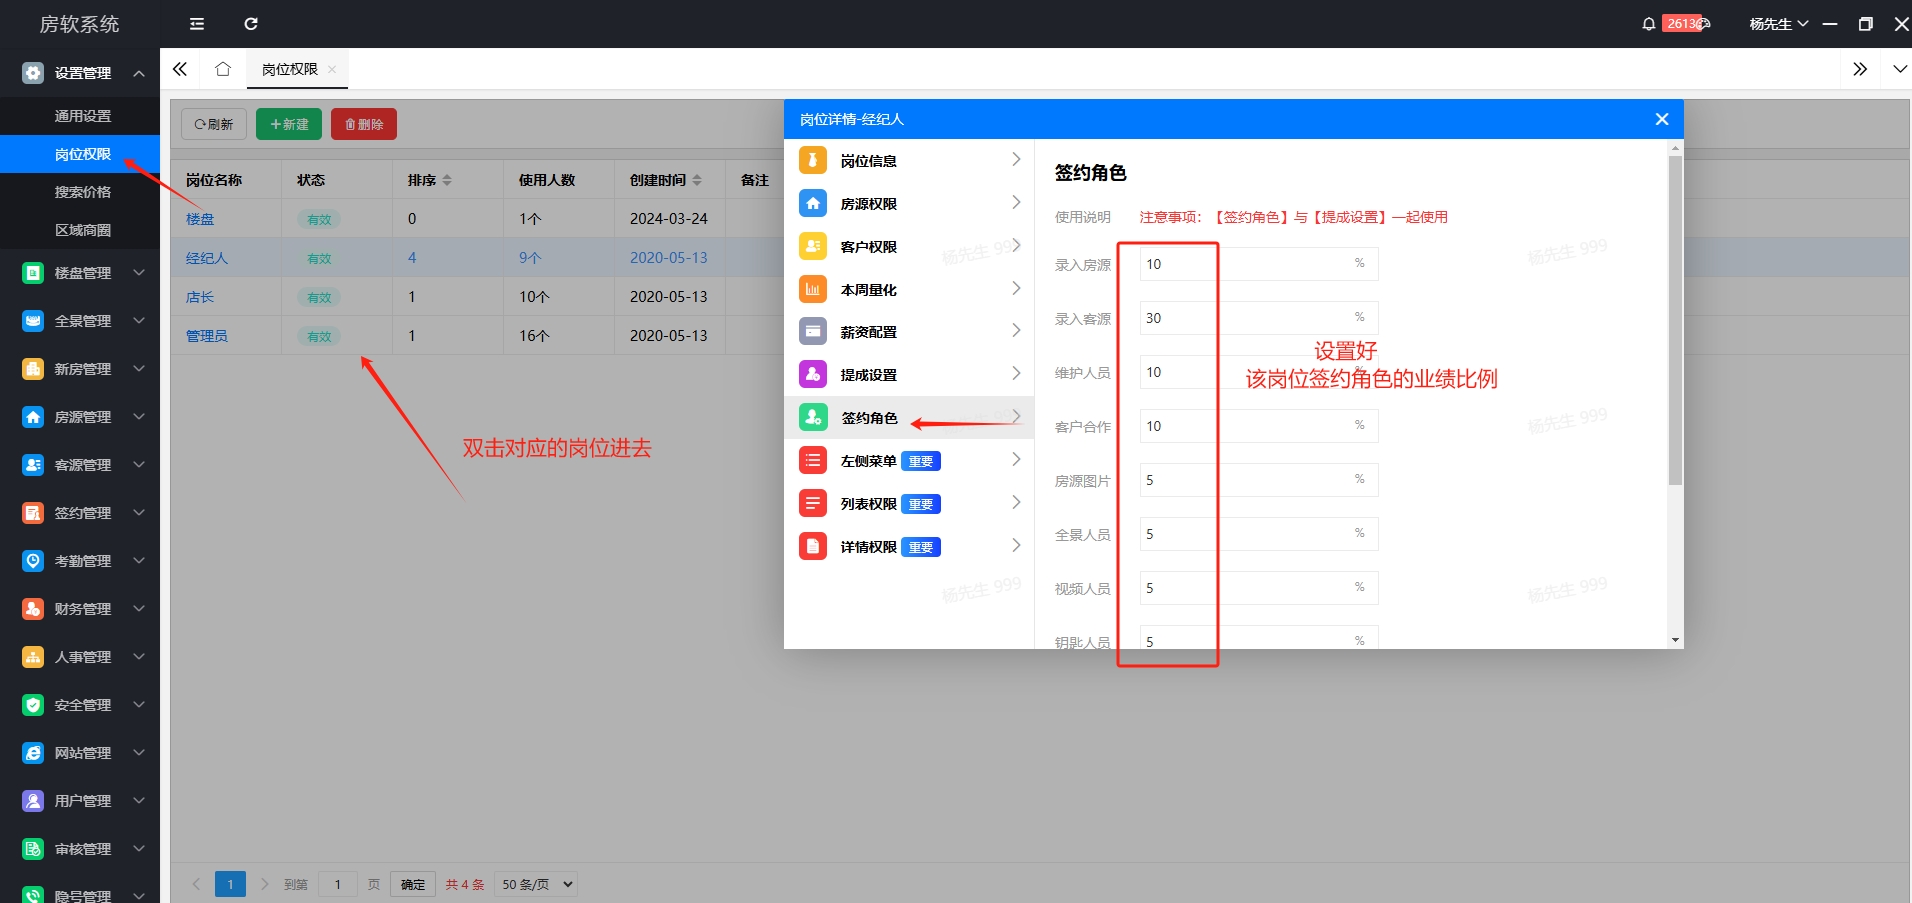Click the sidebar collapse hamburger icon
This screenshot has width=1912, height=903.
point(197,24)
